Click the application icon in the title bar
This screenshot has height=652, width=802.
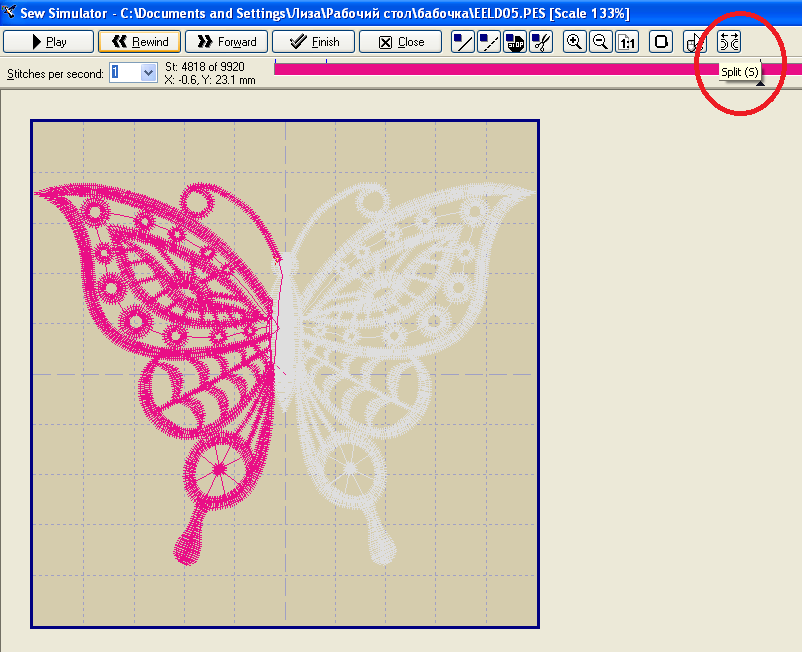click(x=9, y=11)
